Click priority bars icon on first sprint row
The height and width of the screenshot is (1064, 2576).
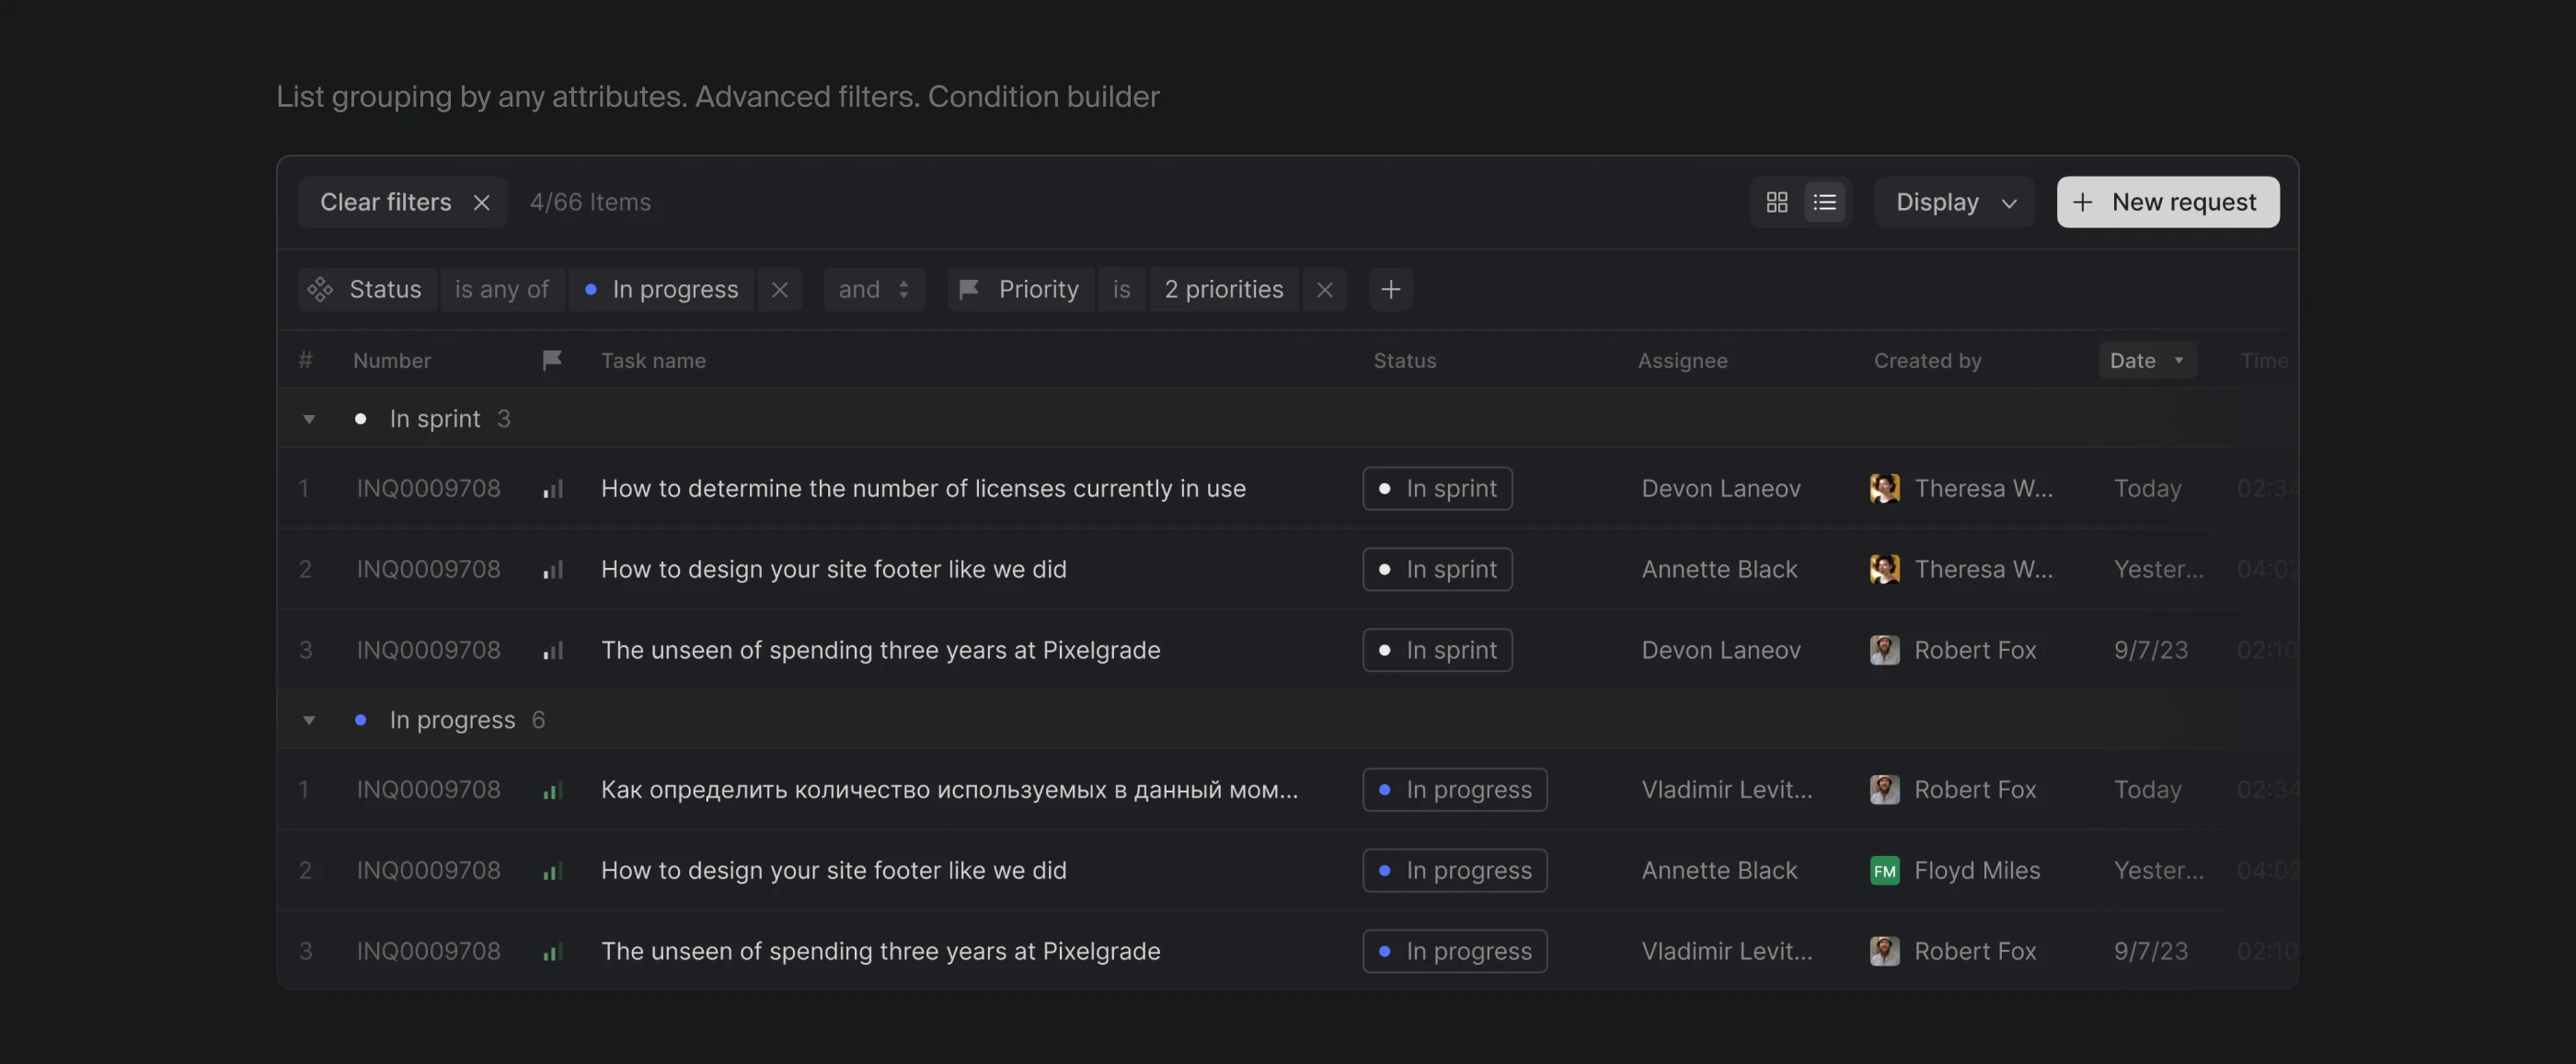(x=553, y=489)
